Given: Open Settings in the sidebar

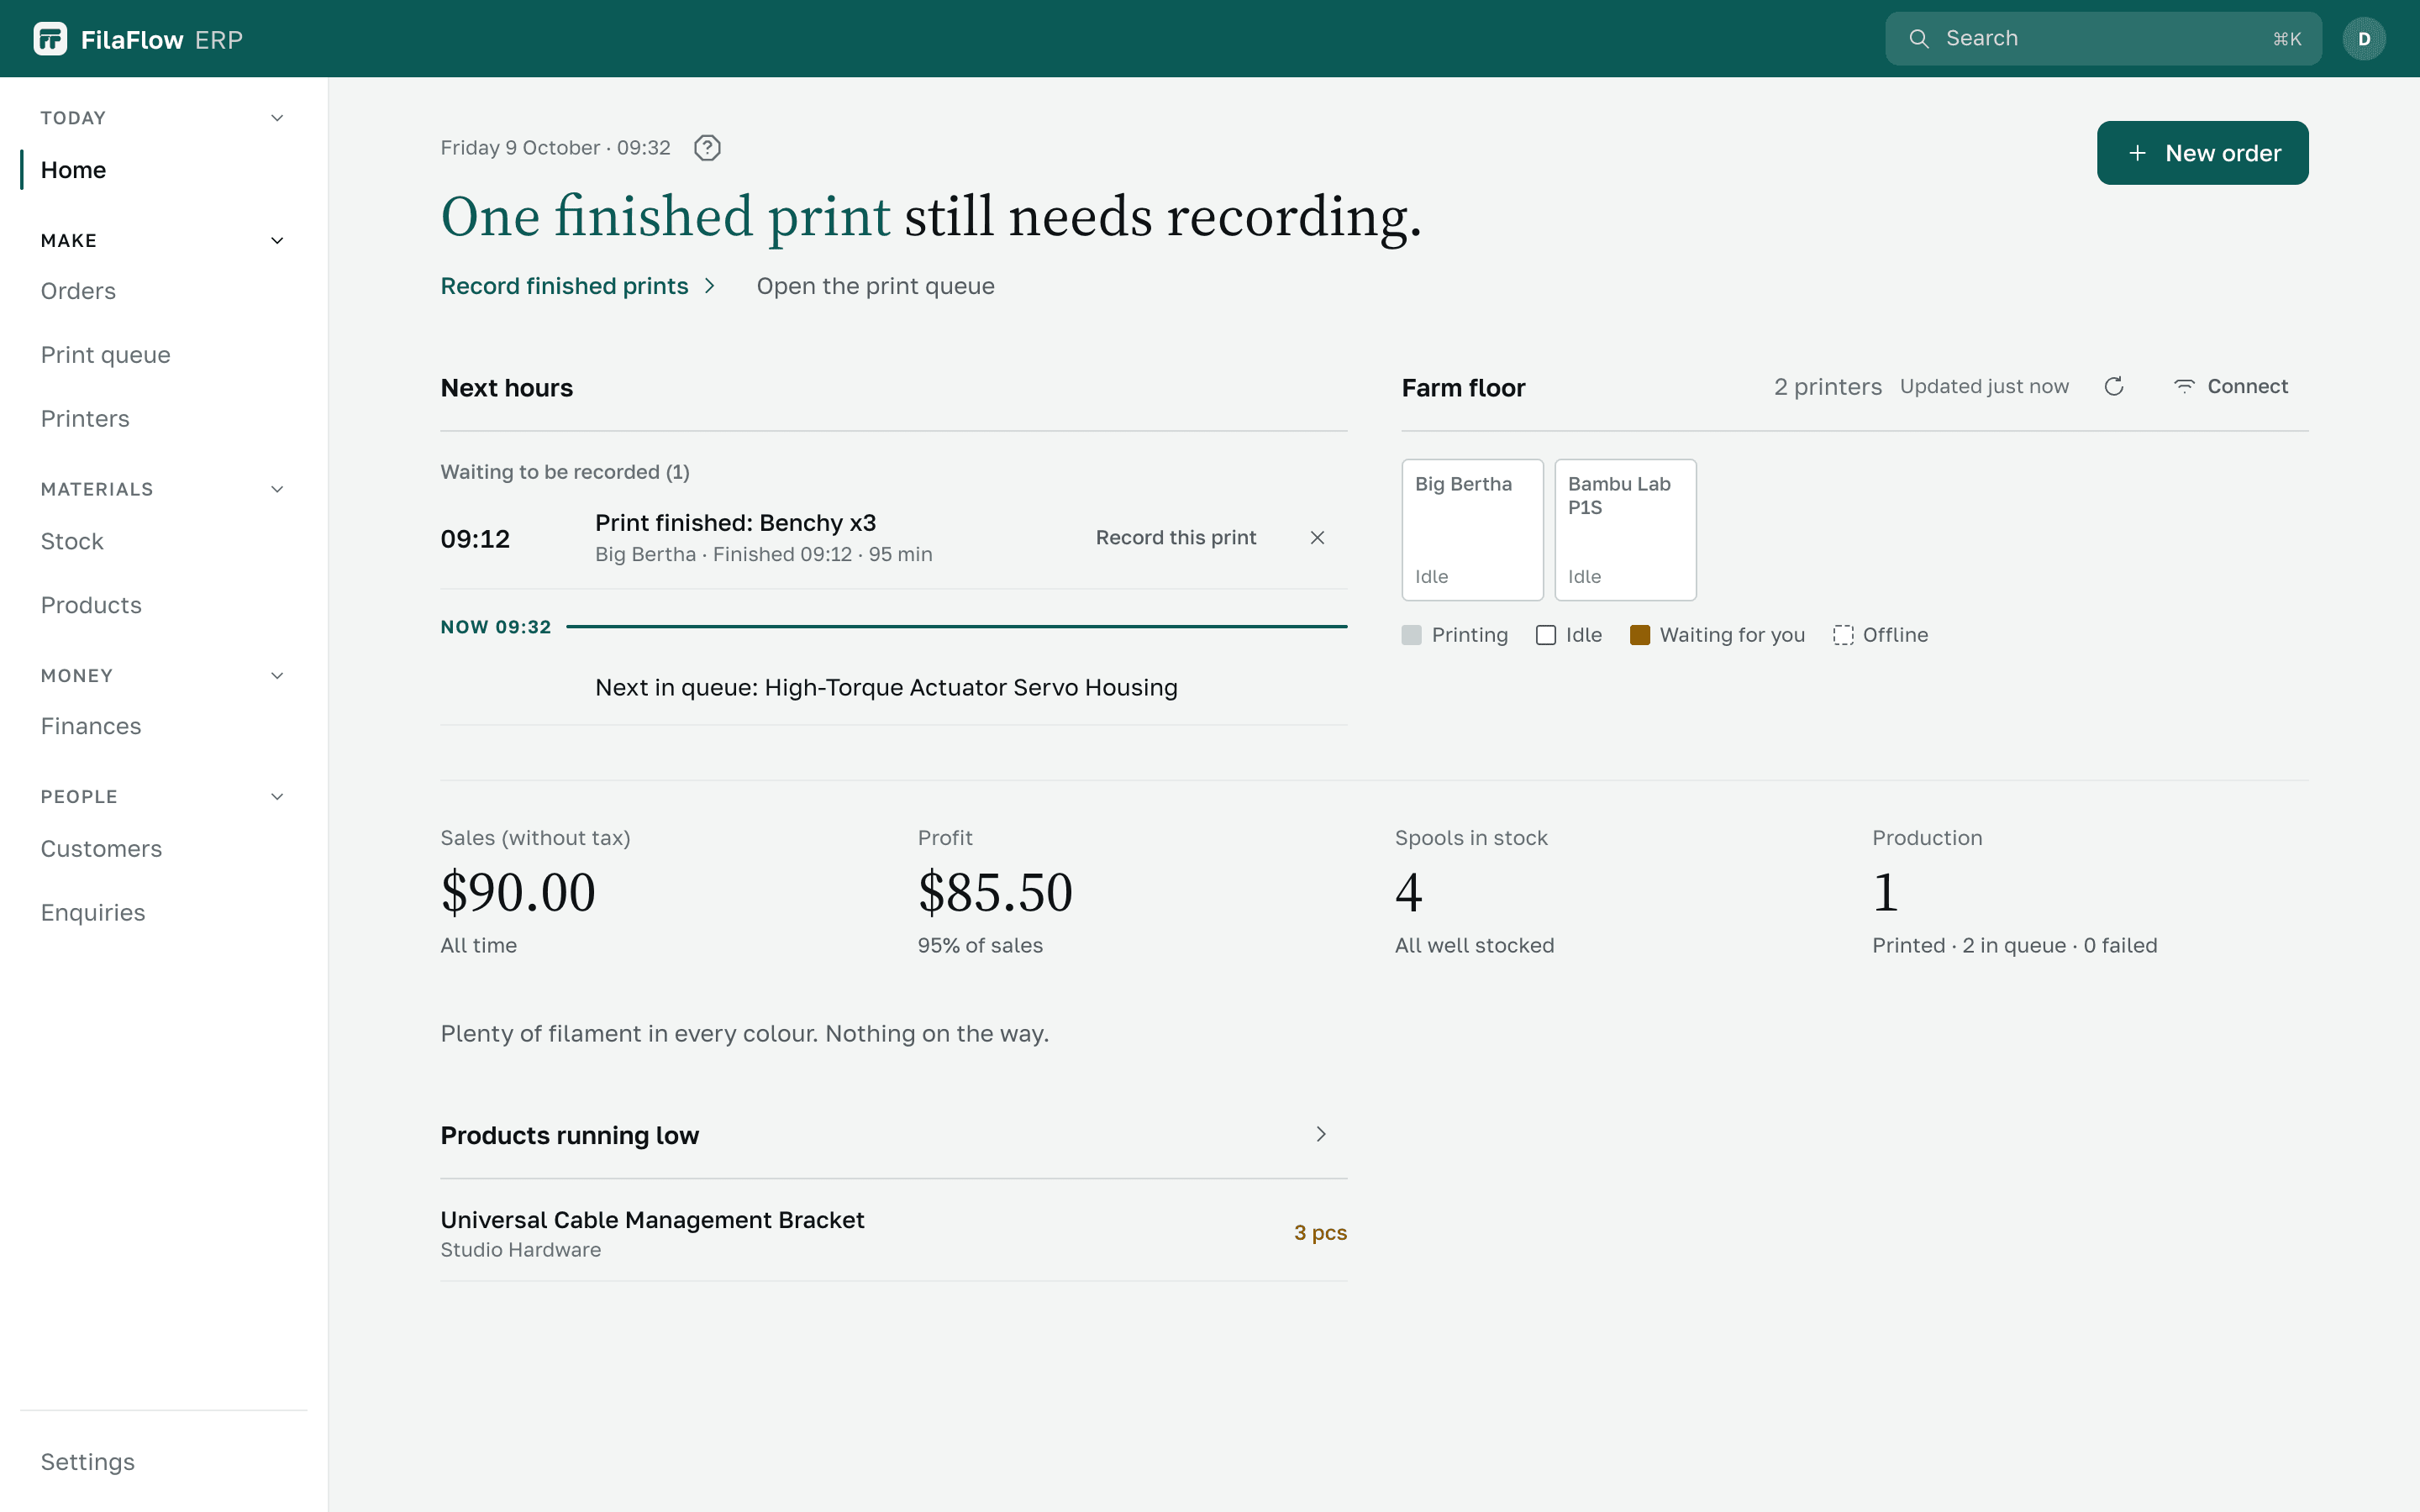Looking at the screenshot, I should [87, 1462].
